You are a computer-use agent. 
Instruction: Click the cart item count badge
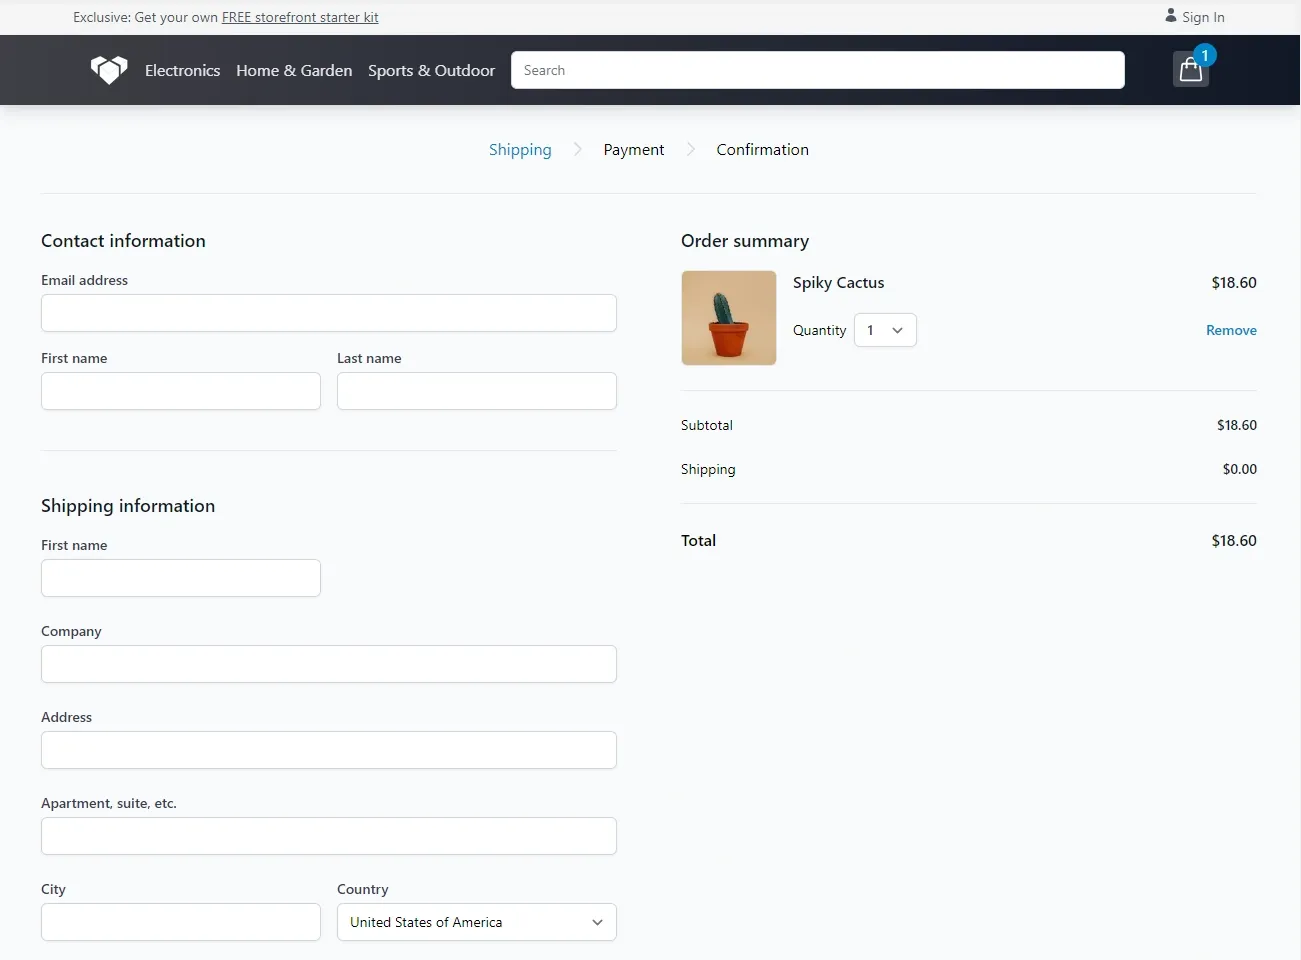tap(1205, 55)
